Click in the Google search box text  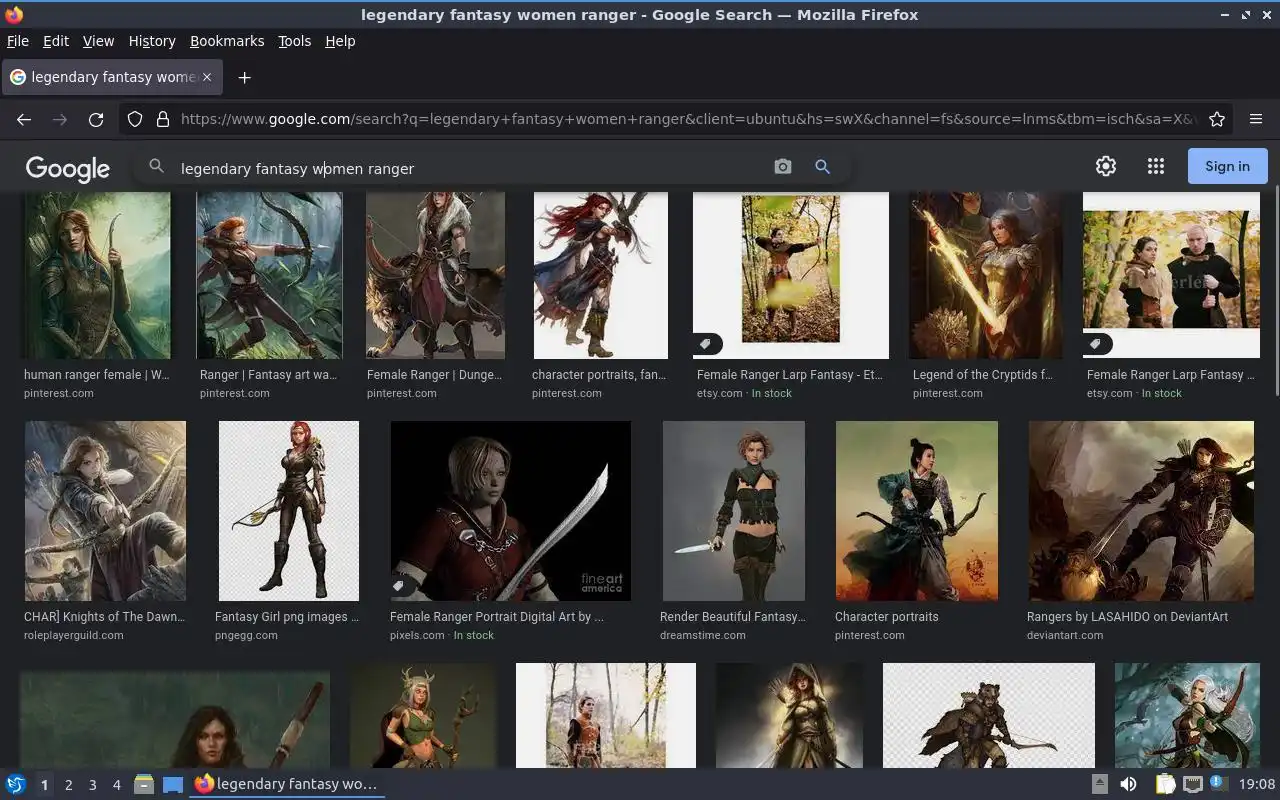pos(297,168)
